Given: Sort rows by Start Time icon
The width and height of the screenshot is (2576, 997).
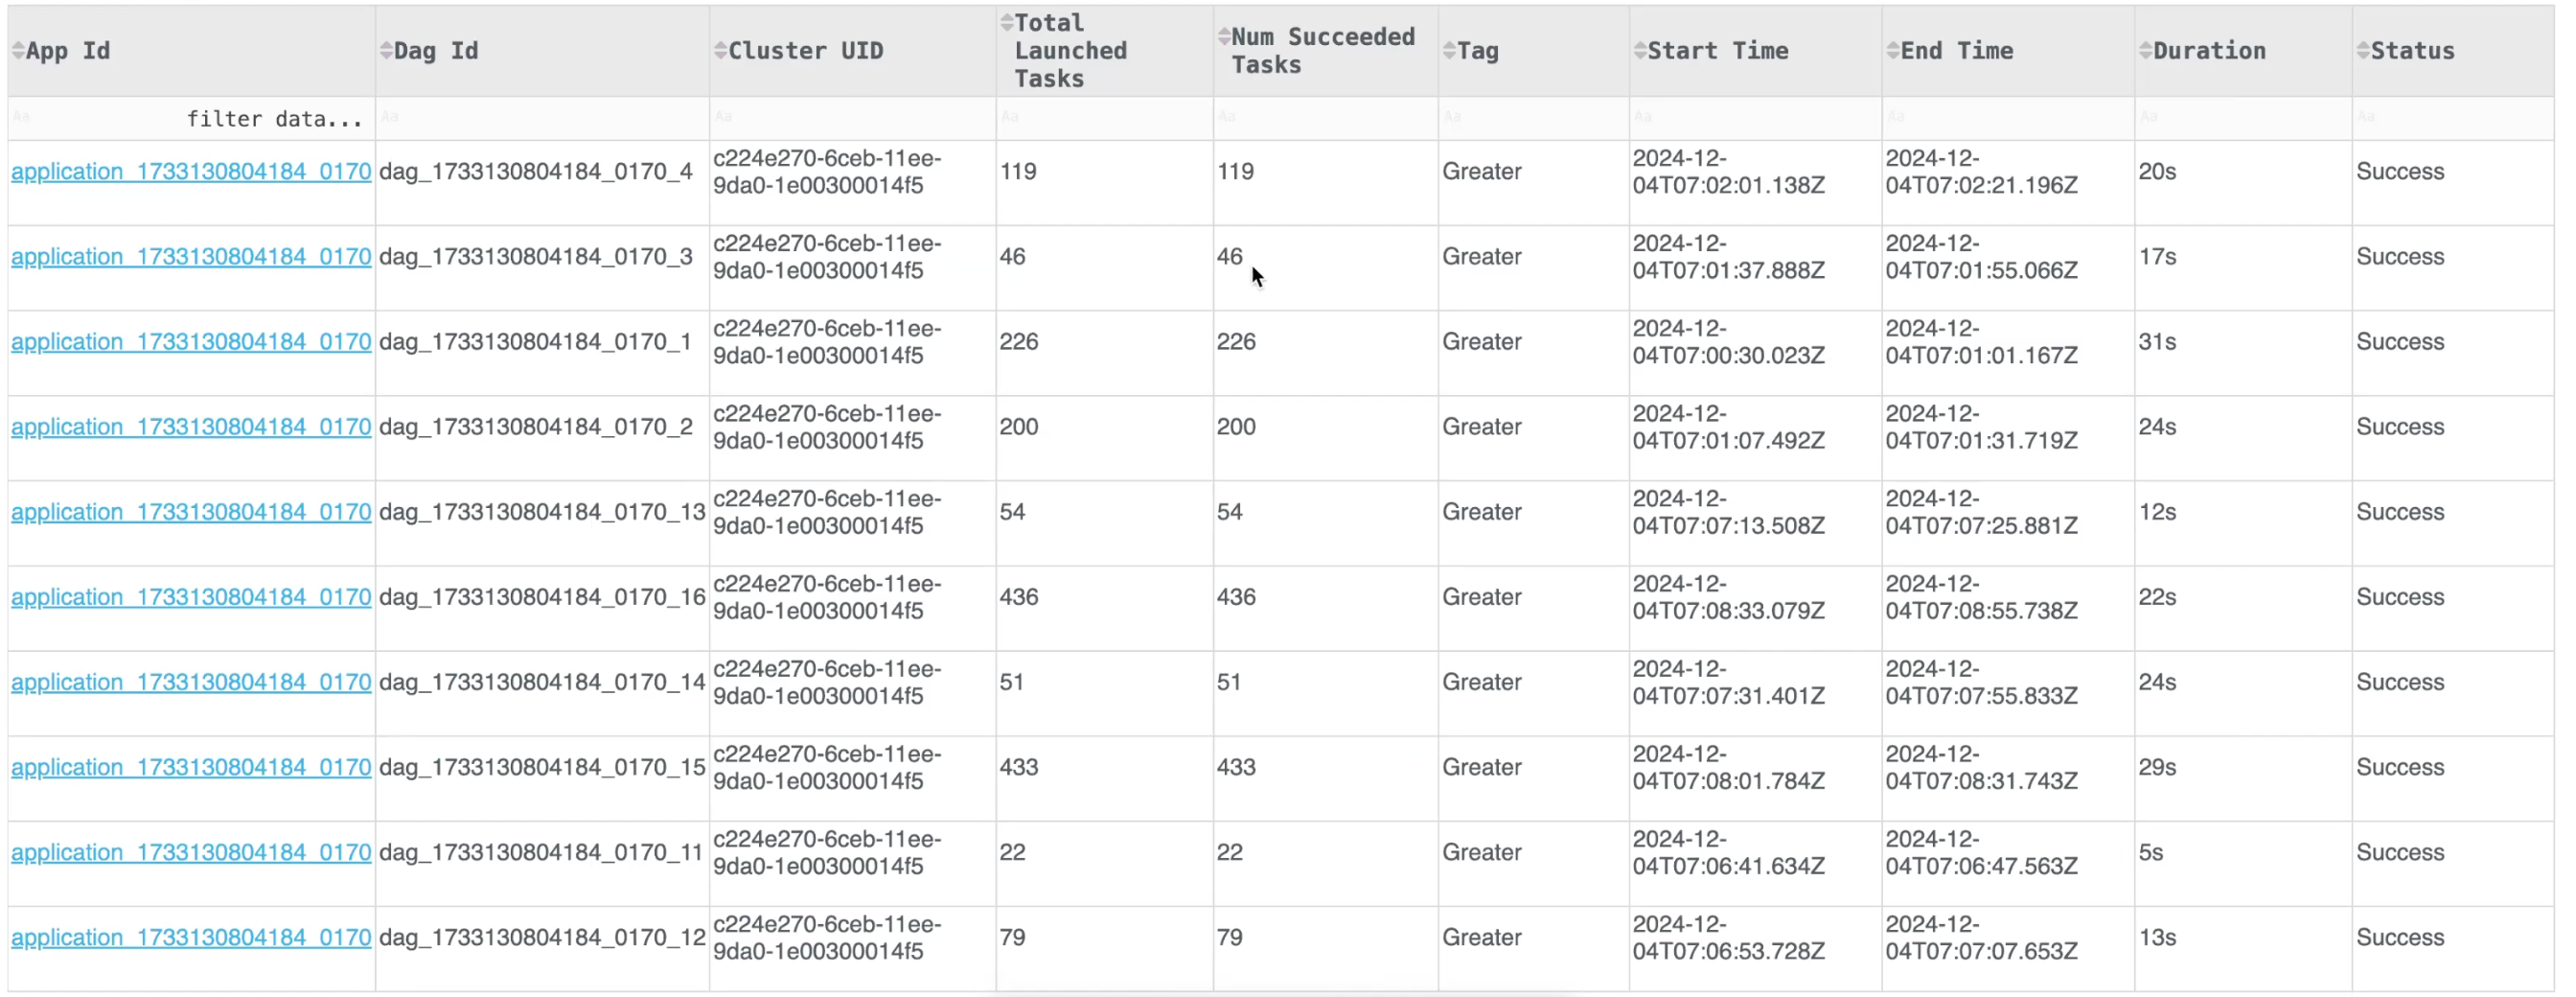Looking at the screenshot, I should (1639, 51).
